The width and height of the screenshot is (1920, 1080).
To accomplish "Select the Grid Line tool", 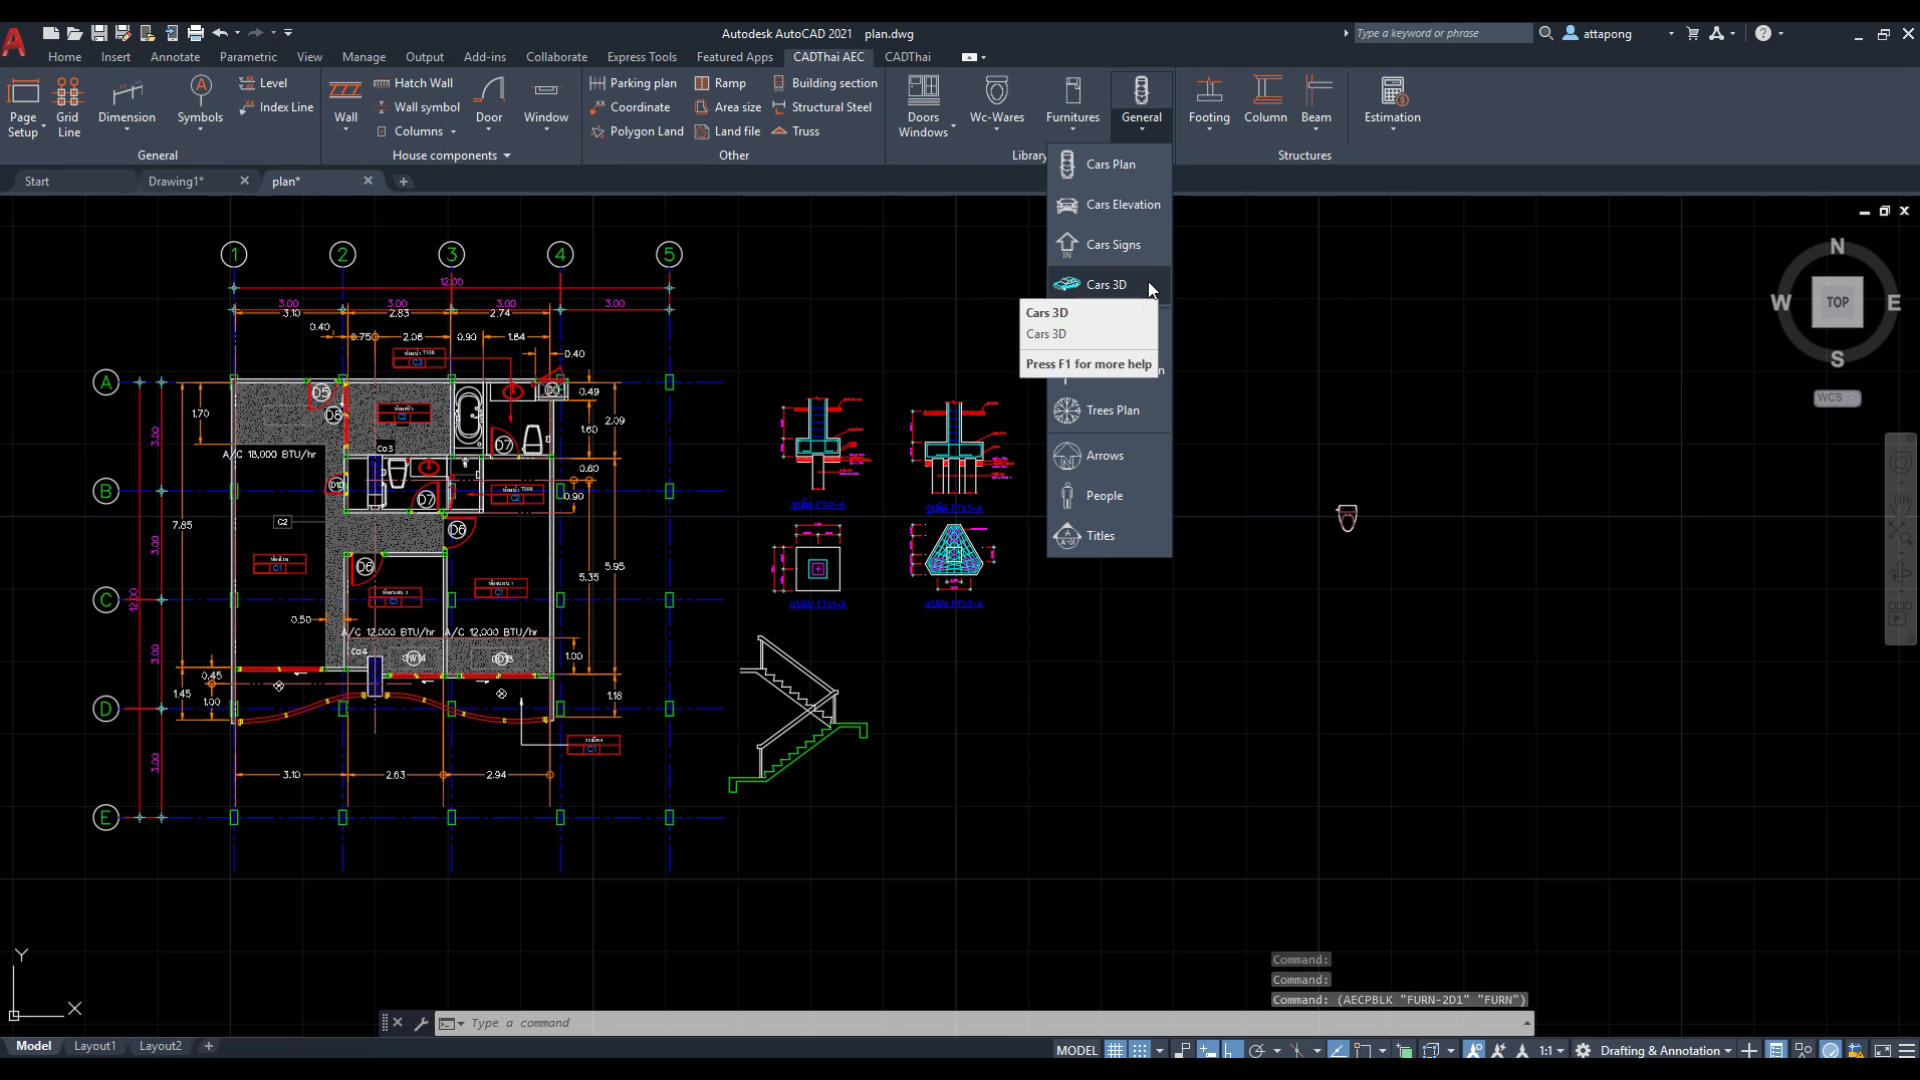I will [x=68, y=106].
